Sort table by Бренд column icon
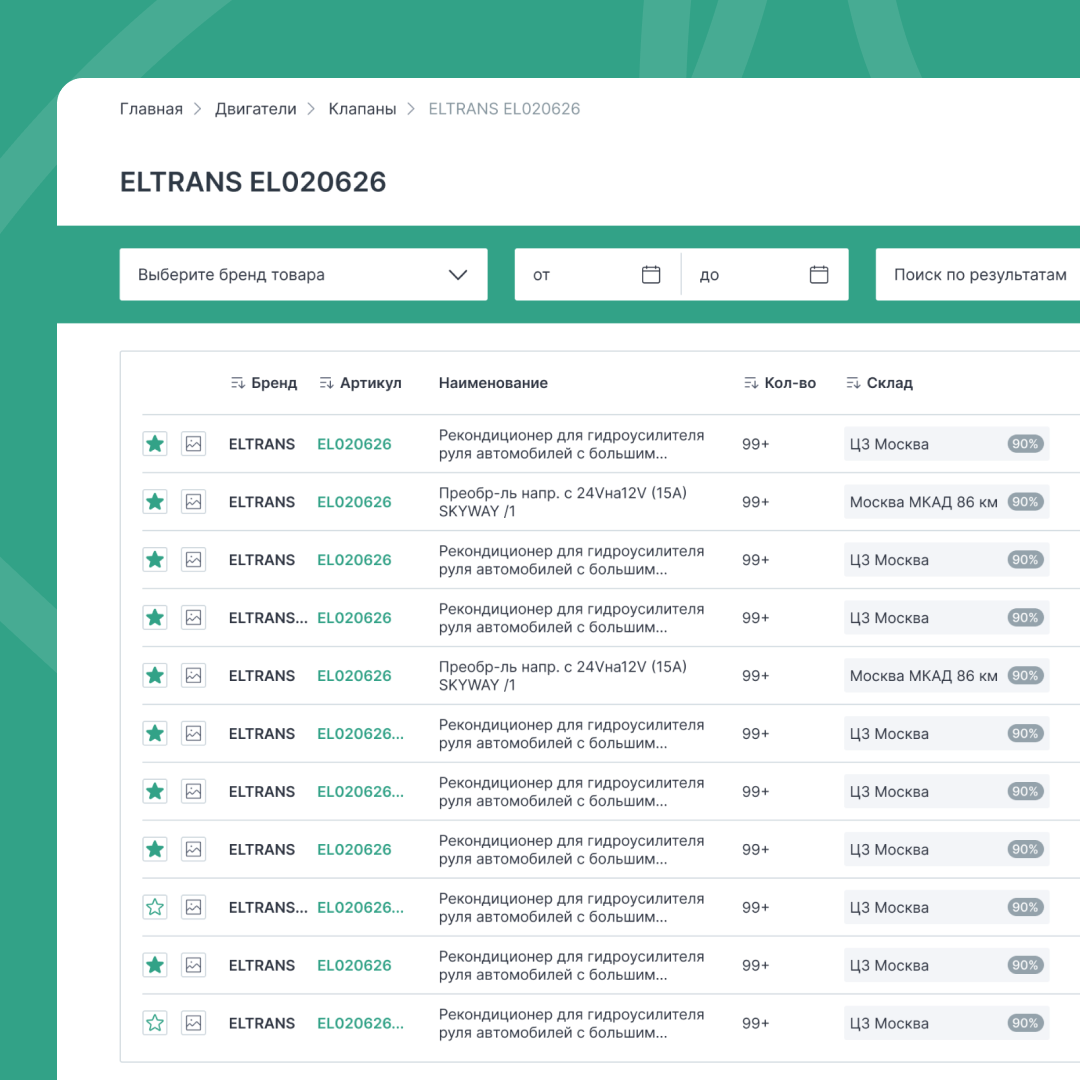This screenshot has width=1080, height=1080. (238, 383)
